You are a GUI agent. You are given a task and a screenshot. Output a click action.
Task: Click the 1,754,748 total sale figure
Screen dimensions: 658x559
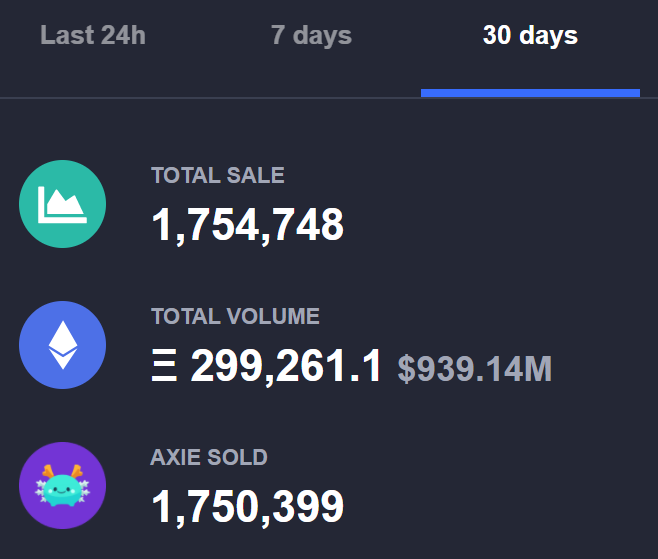tap(247, 226)
